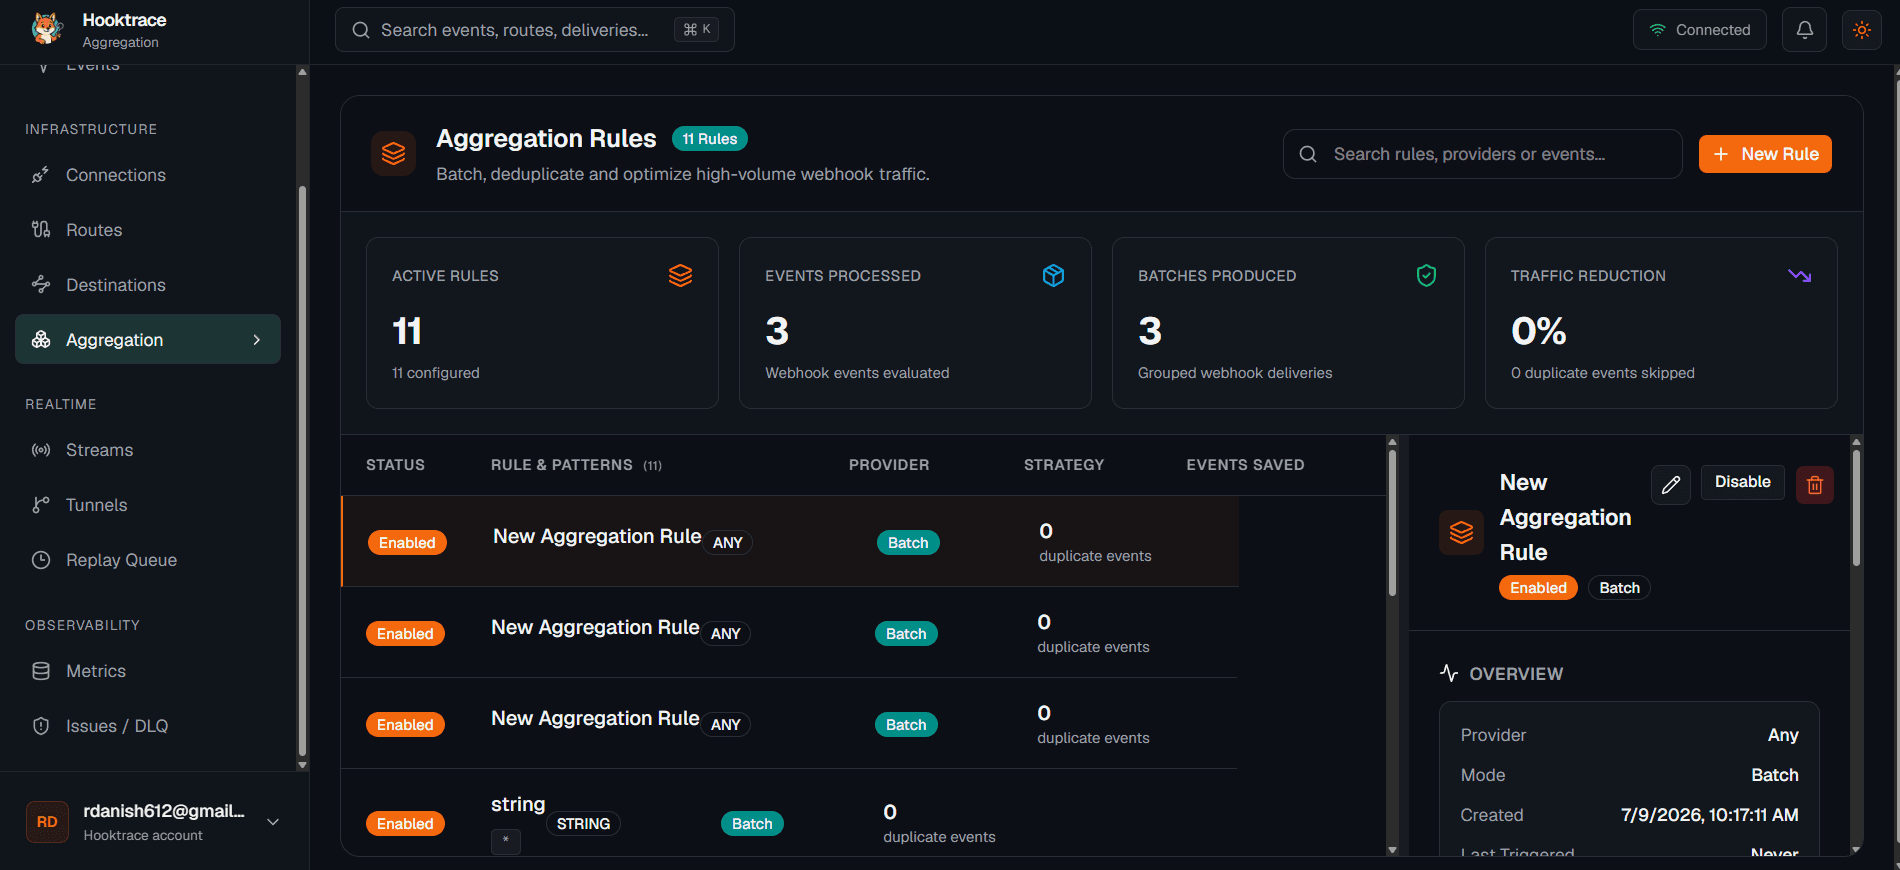Open the notifications bell
1900x870 pixels.
click(x=1805, y=30)
